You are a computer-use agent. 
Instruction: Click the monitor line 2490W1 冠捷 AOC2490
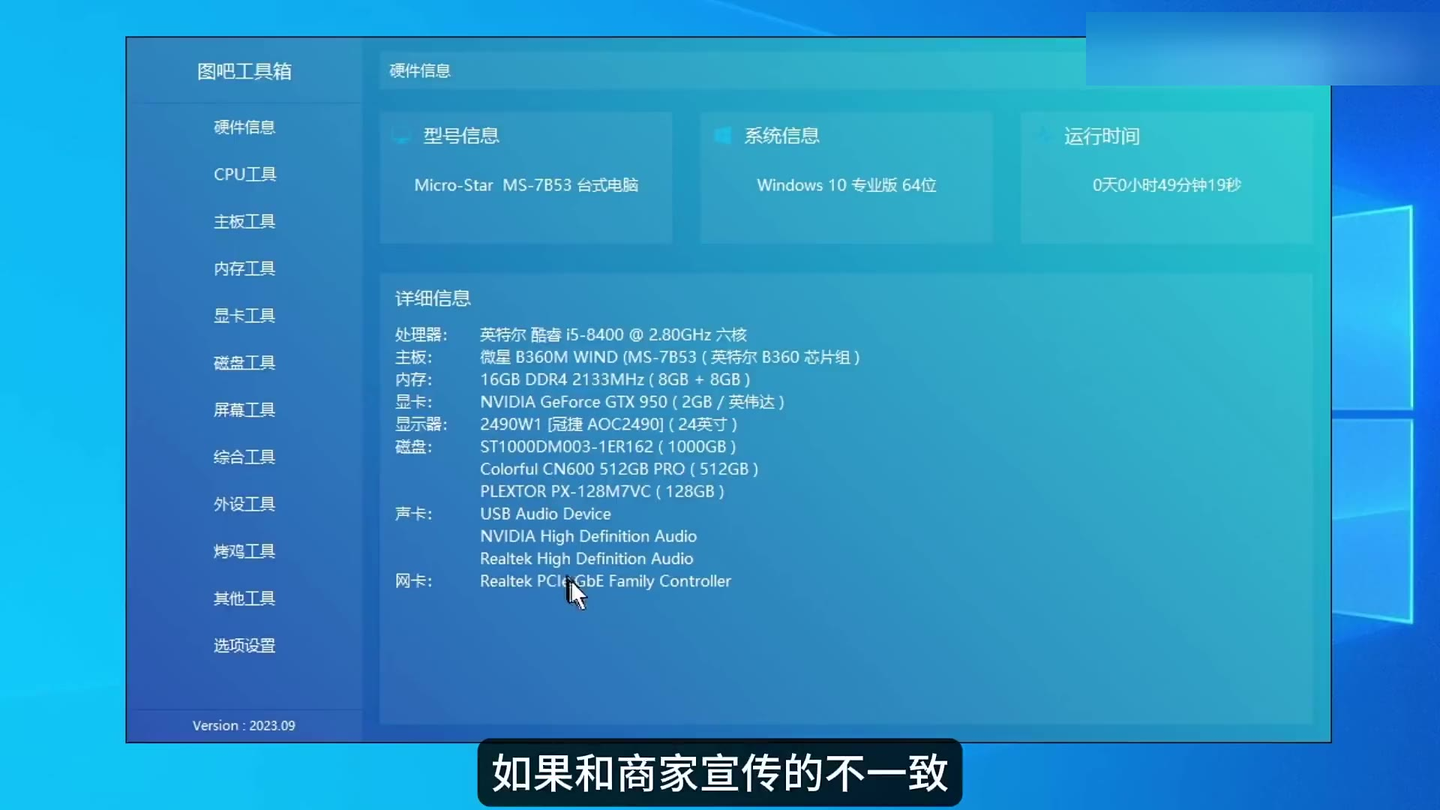point(608,424)
